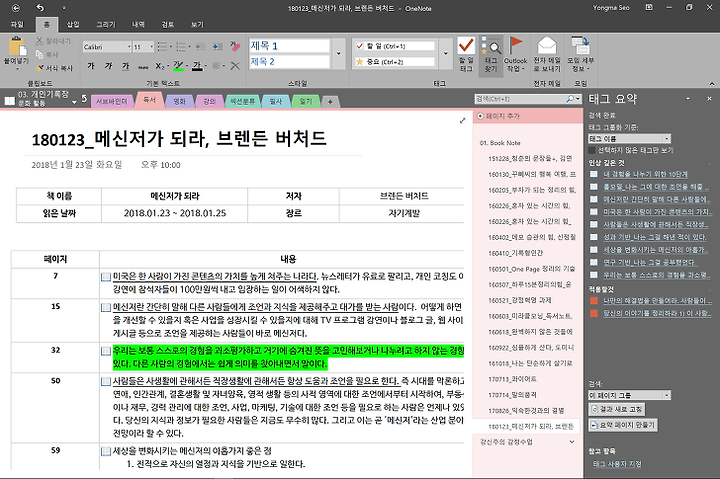This screenshot has width=720, height=479.
Task: Click the expand page diagonal arrow icon
Action: [x=462, y=120]
